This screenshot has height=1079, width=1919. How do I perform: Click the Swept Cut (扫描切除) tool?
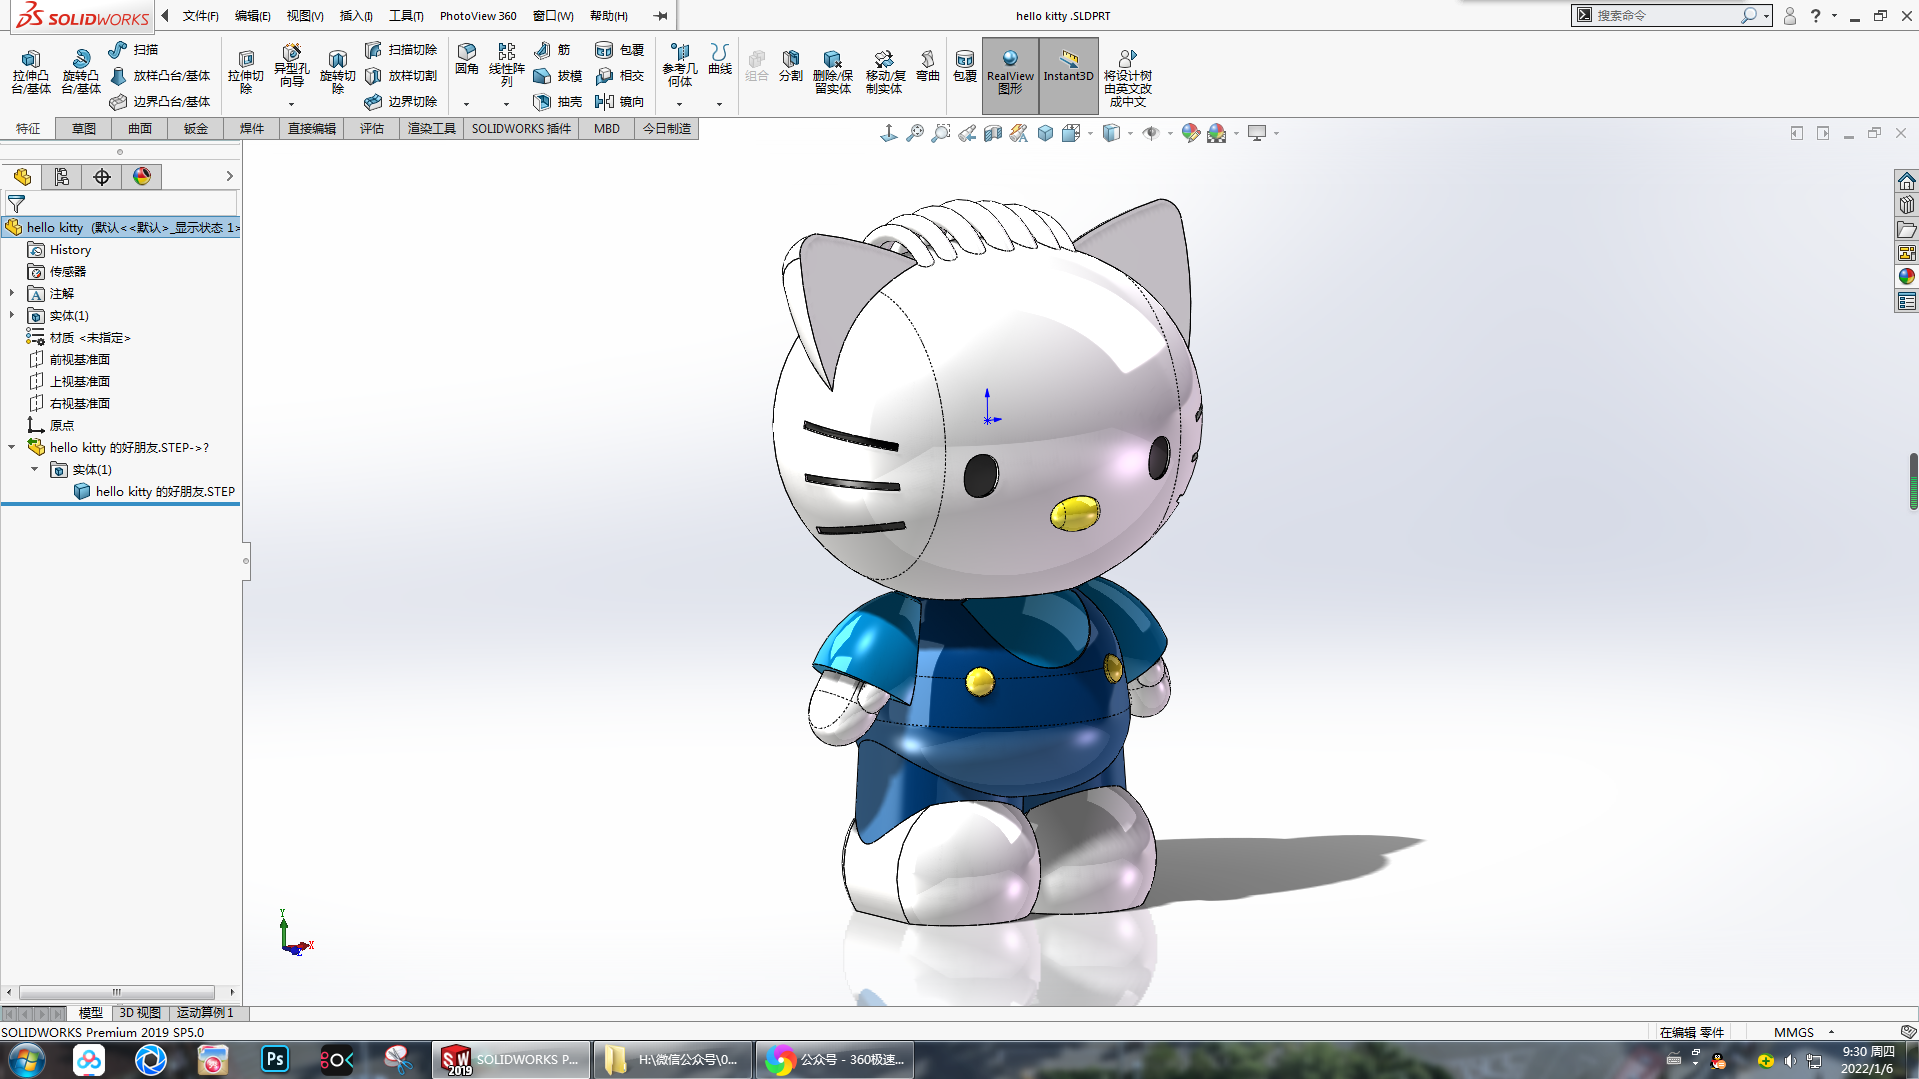pos(401,49)
